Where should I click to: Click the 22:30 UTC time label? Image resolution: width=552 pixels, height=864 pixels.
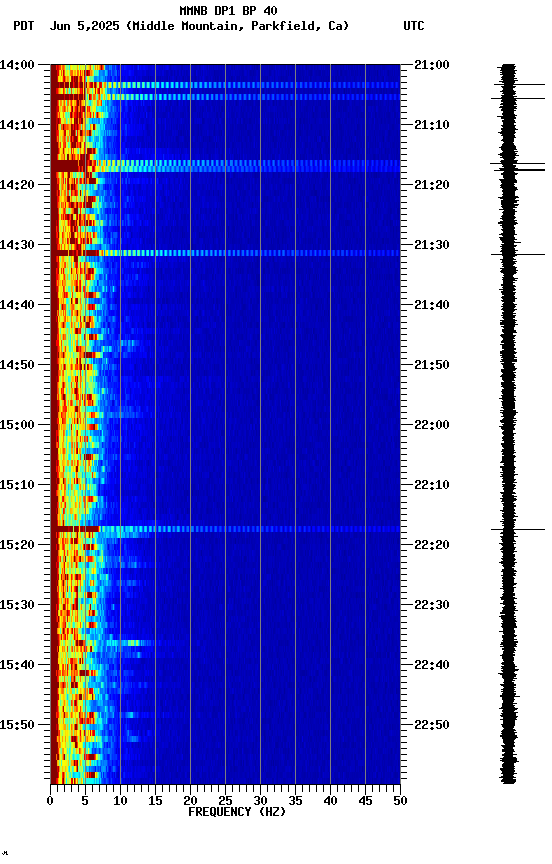point(432,606)
